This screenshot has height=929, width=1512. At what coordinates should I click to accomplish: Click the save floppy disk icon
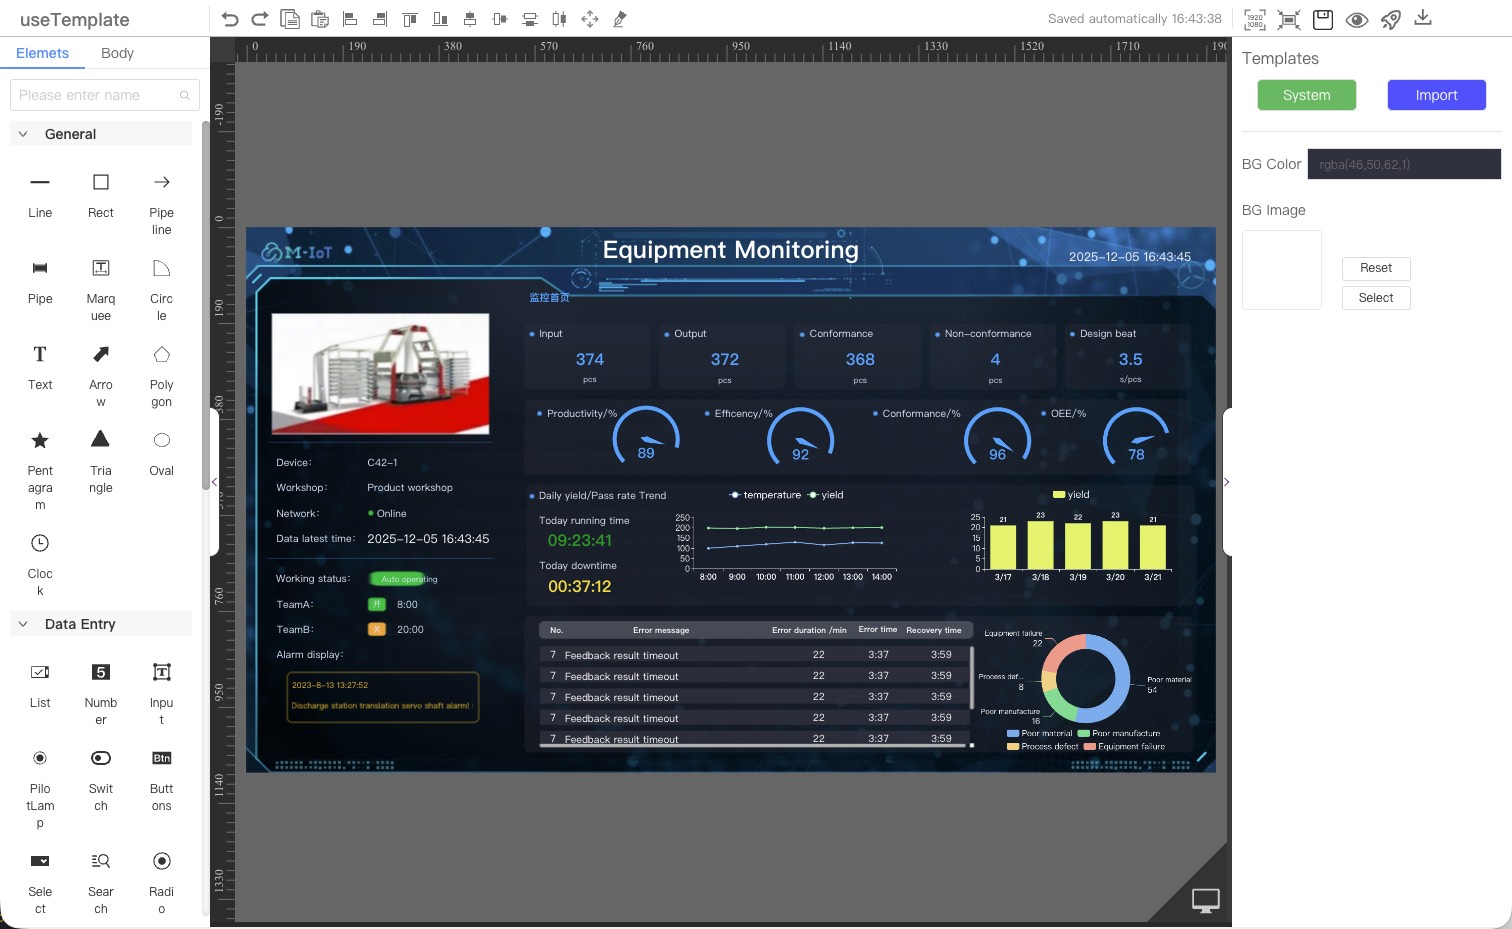point(1323,19)
